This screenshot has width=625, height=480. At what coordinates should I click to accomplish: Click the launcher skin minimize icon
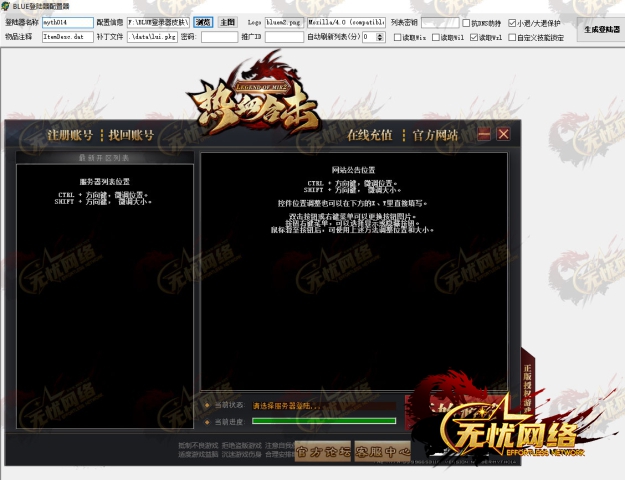click(484, 134)
